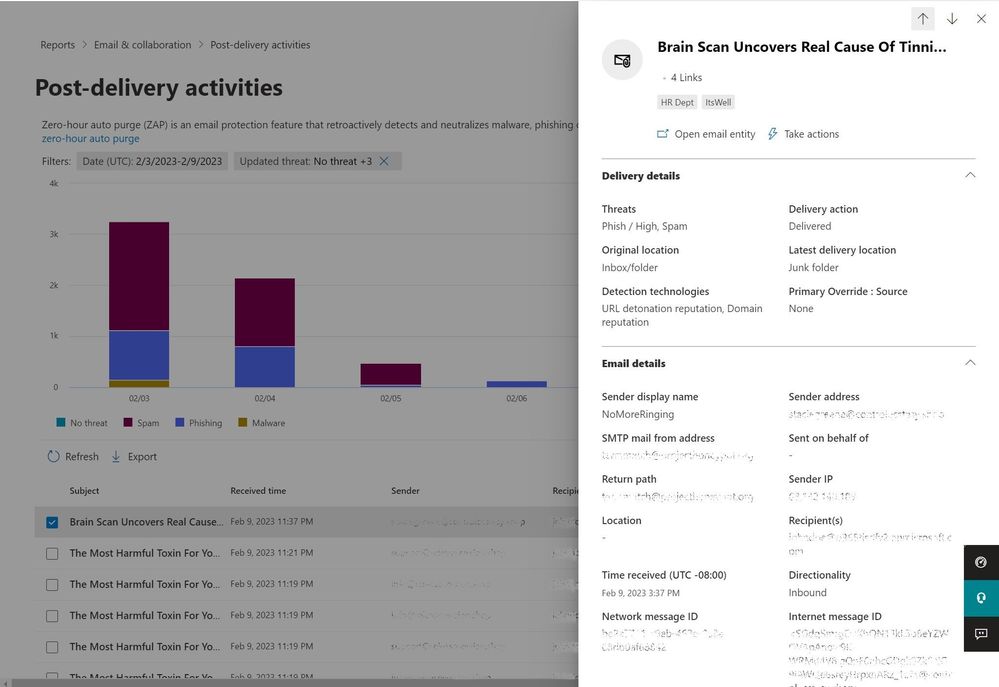The width and height of the screenshot is (999, 687).
Task: Click 'Delivered' delivery action value
Action: tap(809, 226)
